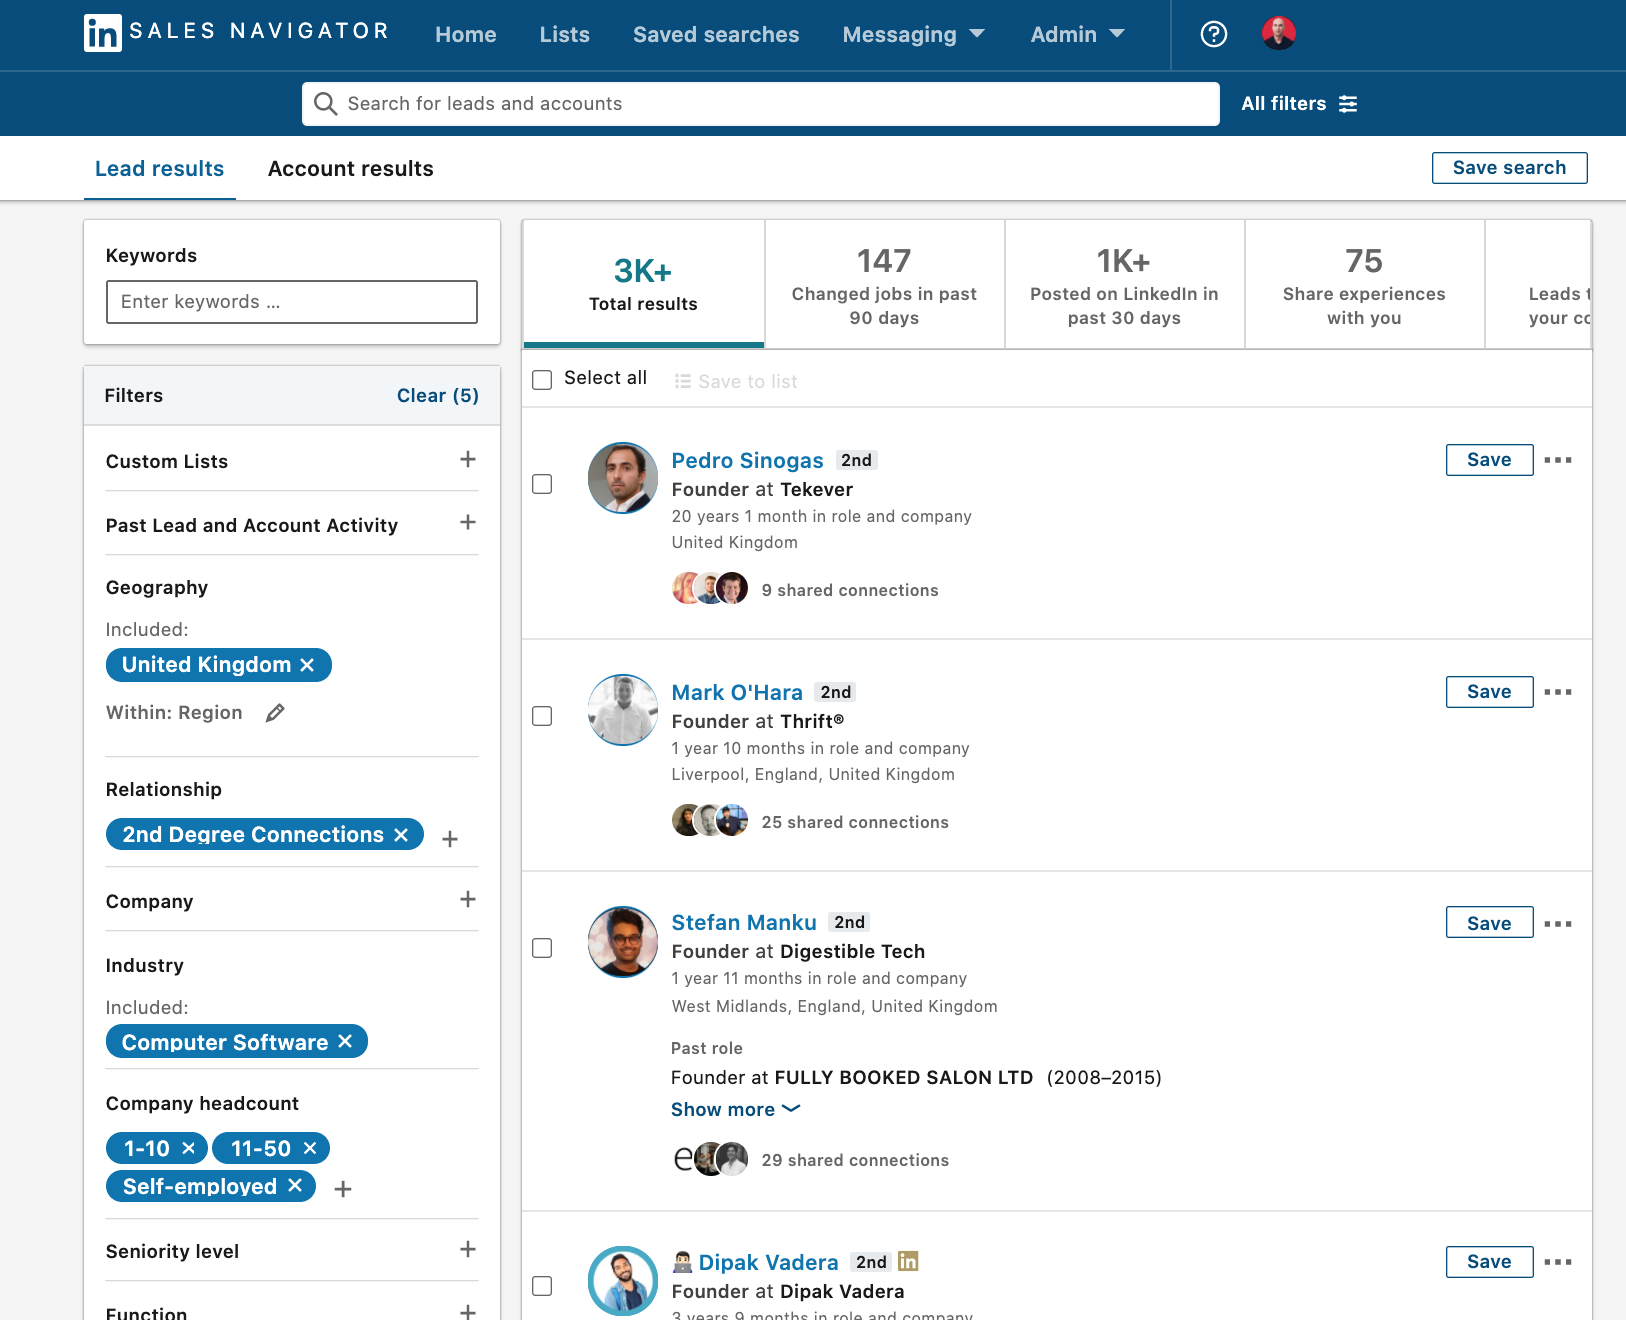The image size is (1626, 1320).
Task: Open the user profile avatar menu
Action: pos(1278,33)
